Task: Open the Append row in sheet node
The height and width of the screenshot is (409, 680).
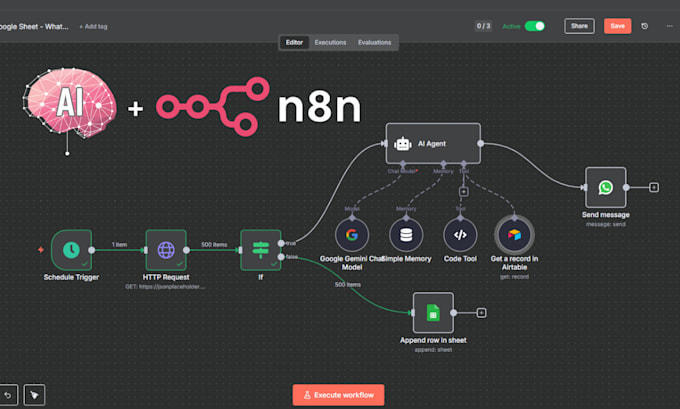Action: coord(433,313)
